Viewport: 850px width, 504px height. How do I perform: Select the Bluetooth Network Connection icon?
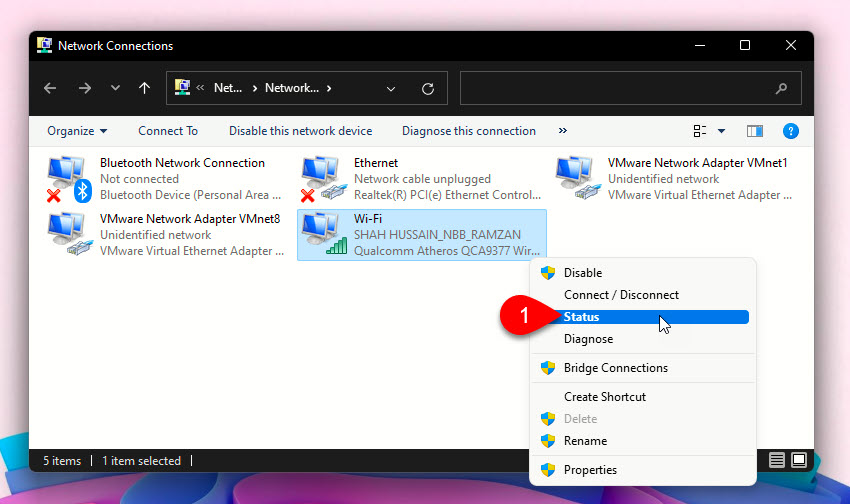[x=69, y=179]
